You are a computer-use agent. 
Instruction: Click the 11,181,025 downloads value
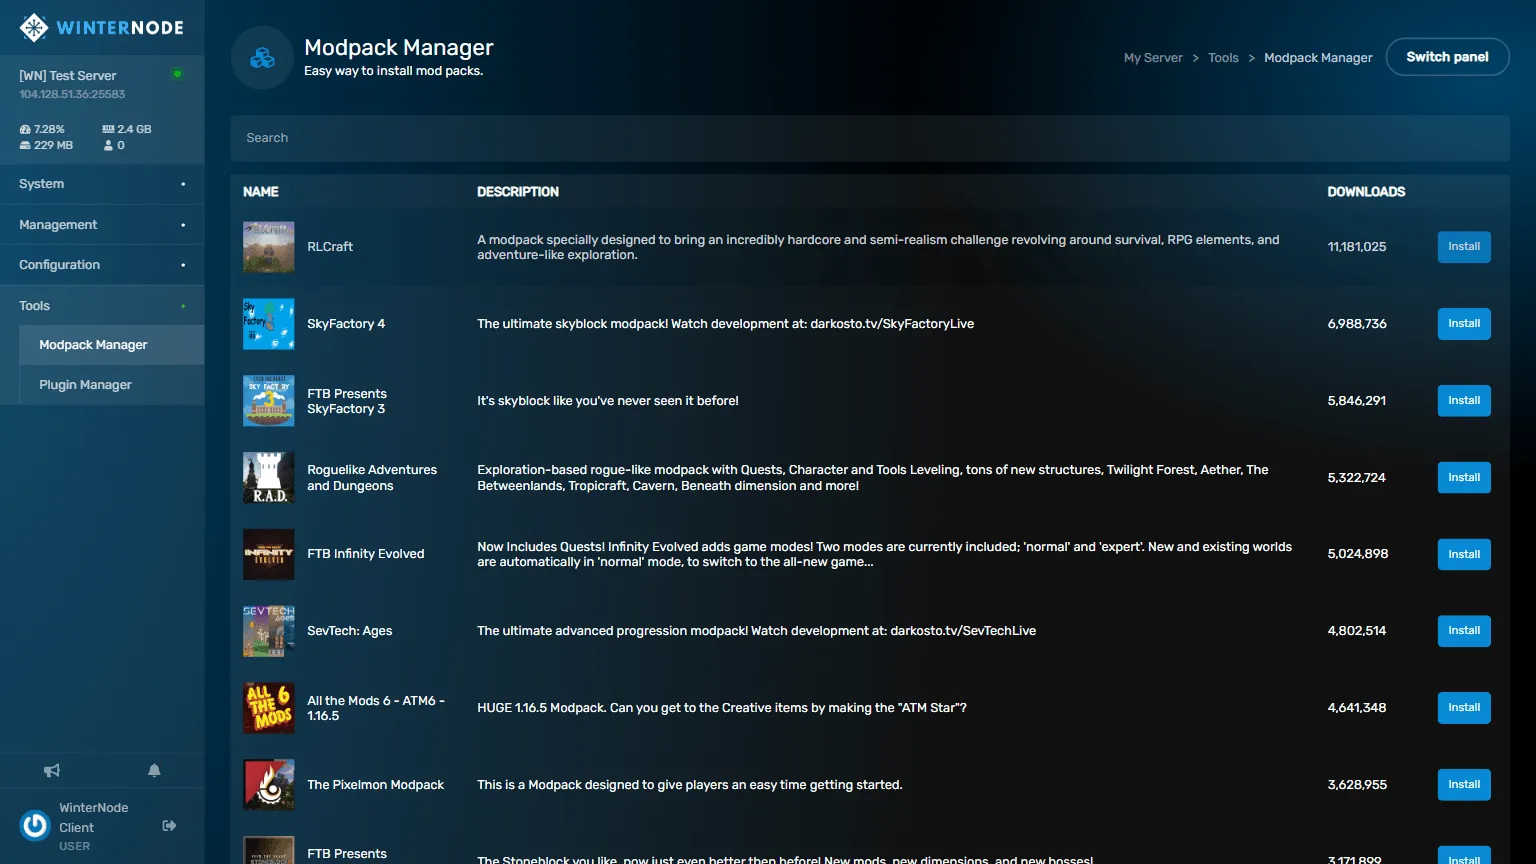click(x=1357, y=247)
